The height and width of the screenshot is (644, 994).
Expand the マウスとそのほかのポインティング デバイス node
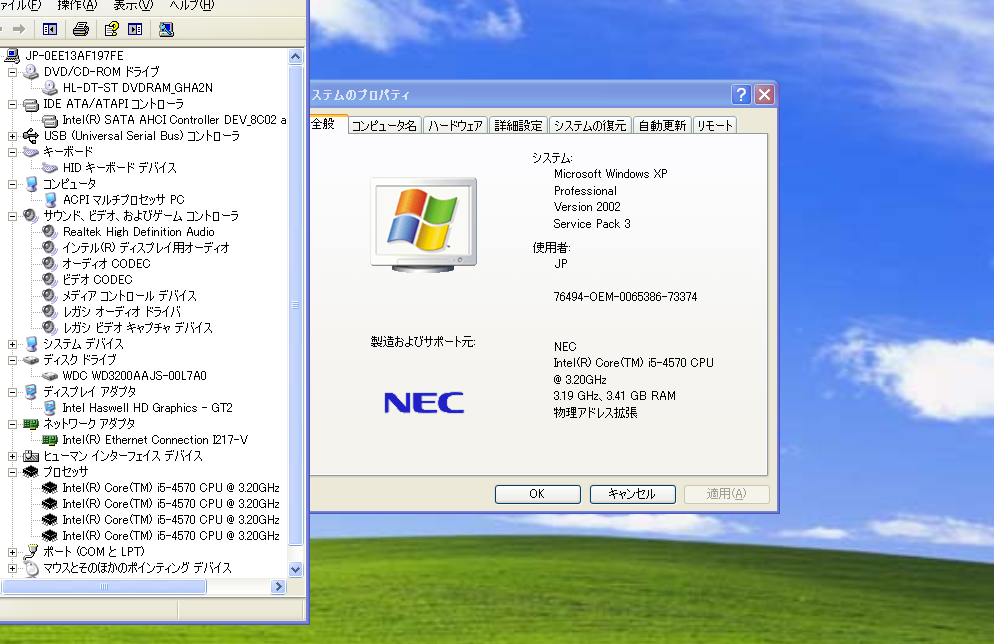12,568
